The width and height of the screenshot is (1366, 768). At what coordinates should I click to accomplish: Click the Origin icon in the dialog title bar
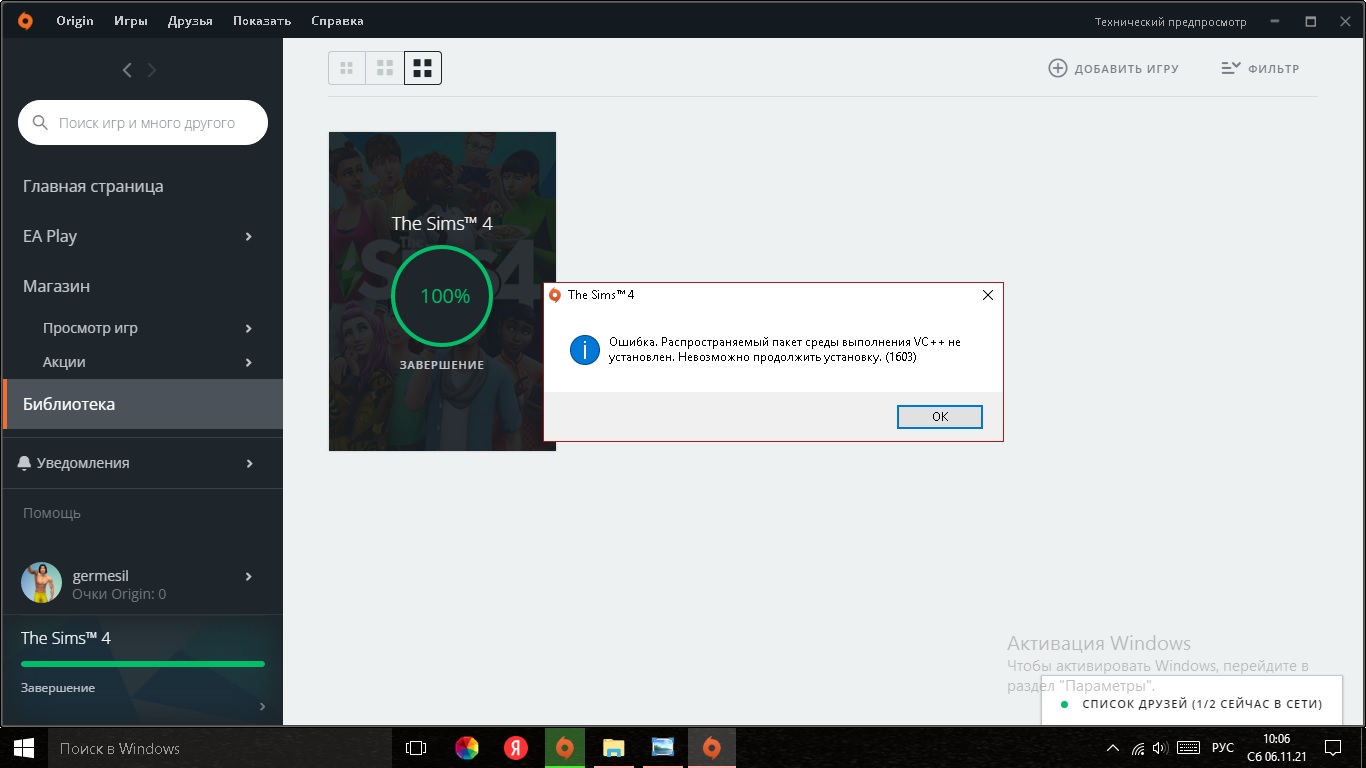[x=555, y=295]
